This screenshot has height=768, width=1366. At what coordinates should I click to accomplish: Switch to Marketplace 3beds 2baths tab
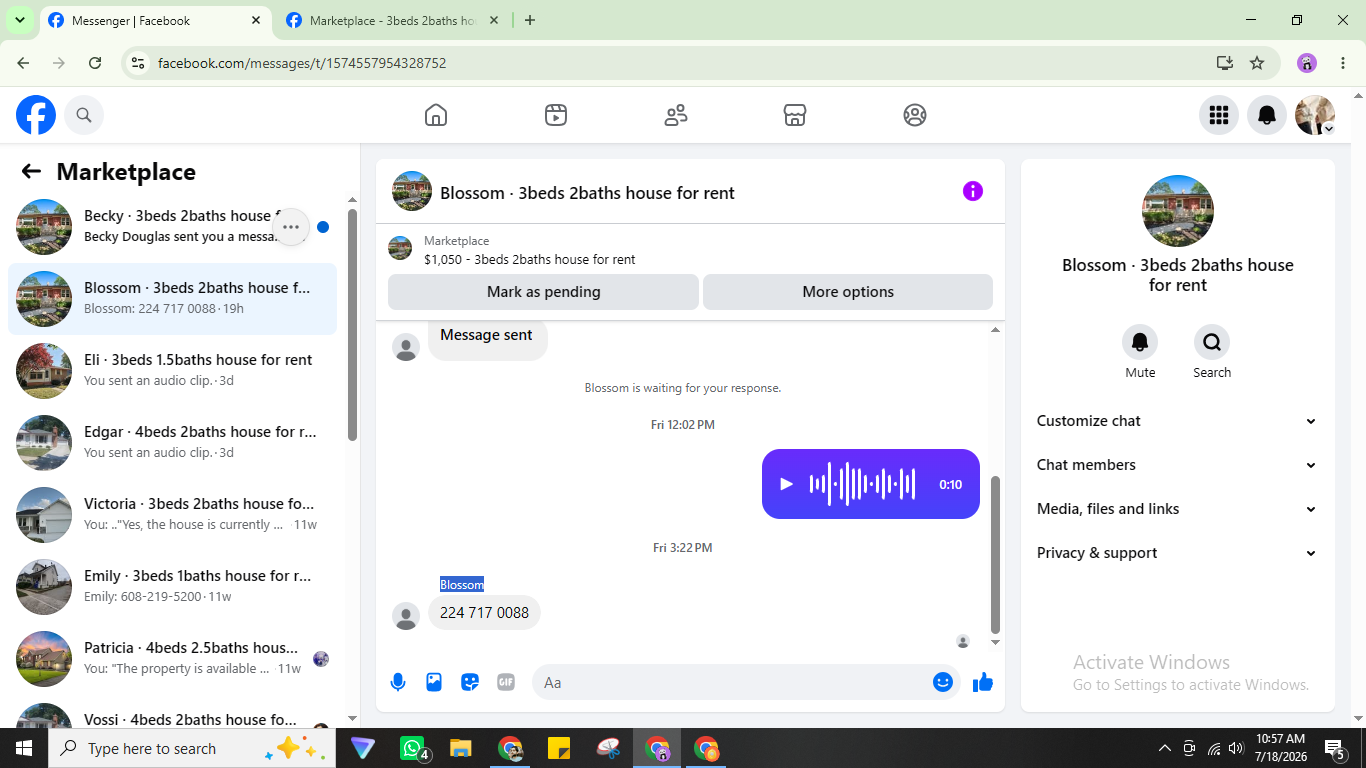point(393,21)
